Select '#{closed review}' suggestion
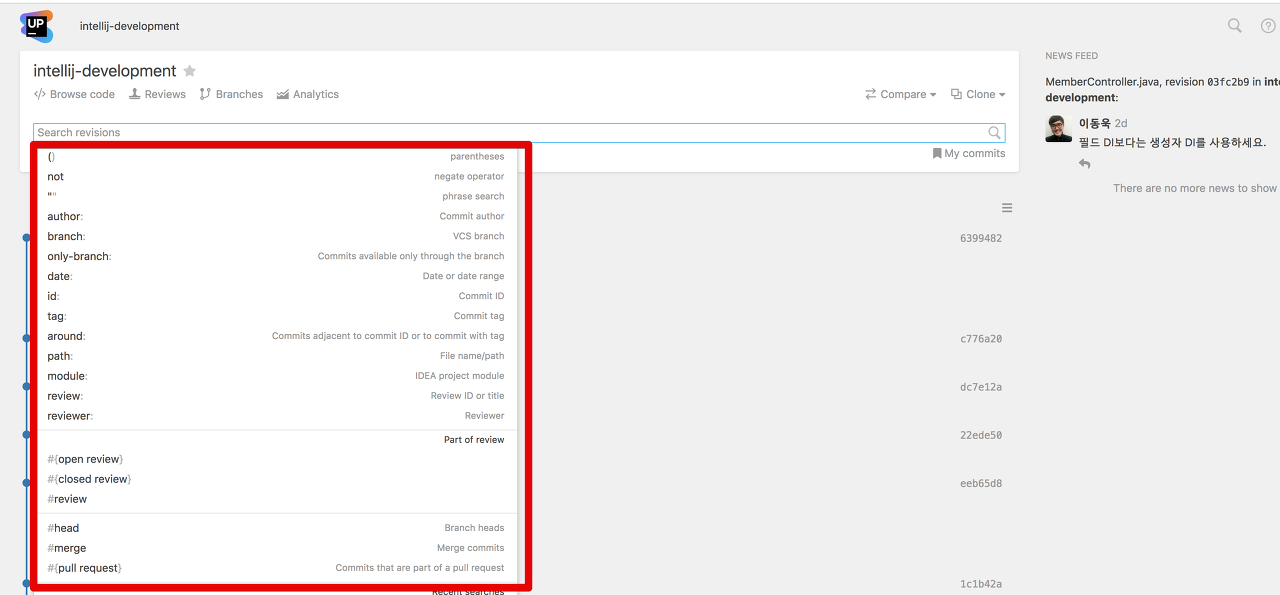 click(276, 480)
